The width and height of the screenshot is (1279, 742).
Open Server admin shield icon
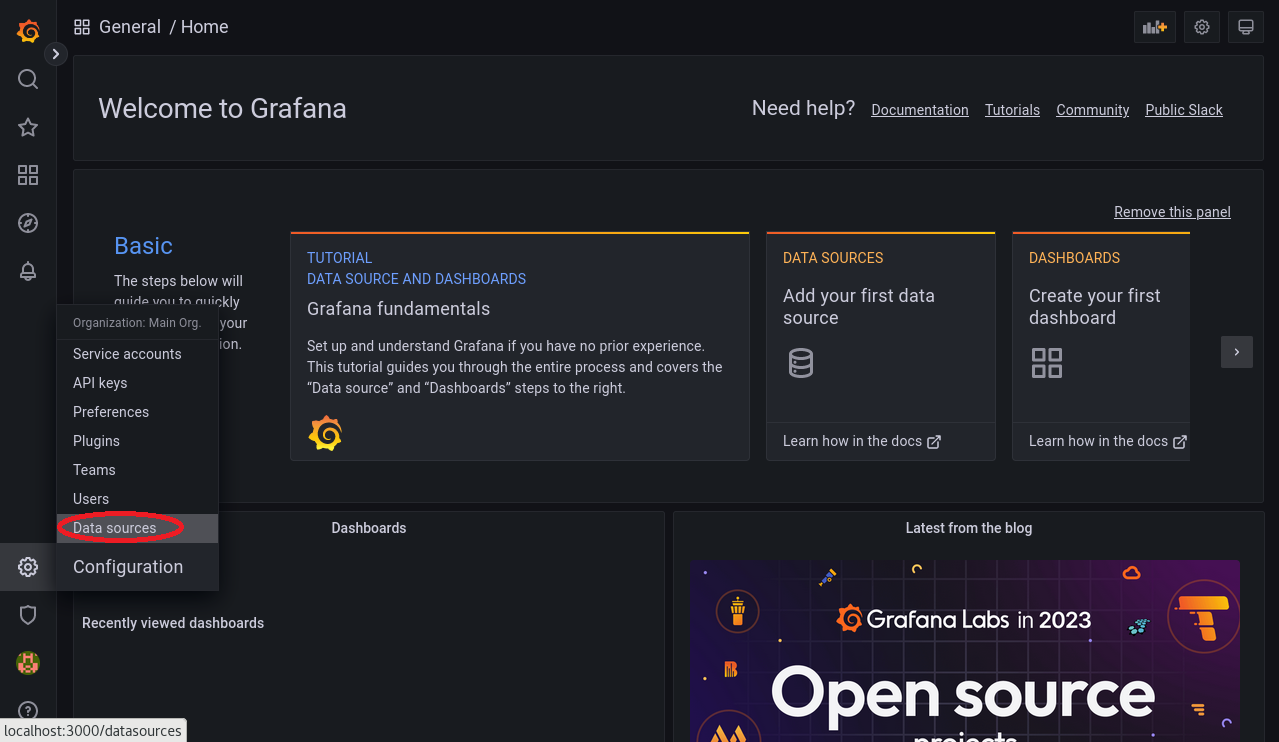coord(28,615)
